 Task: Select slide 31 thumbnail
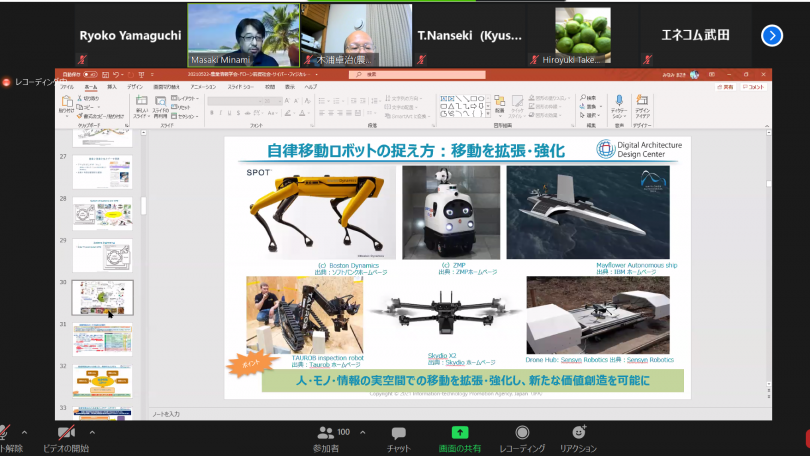pos(102,340)
